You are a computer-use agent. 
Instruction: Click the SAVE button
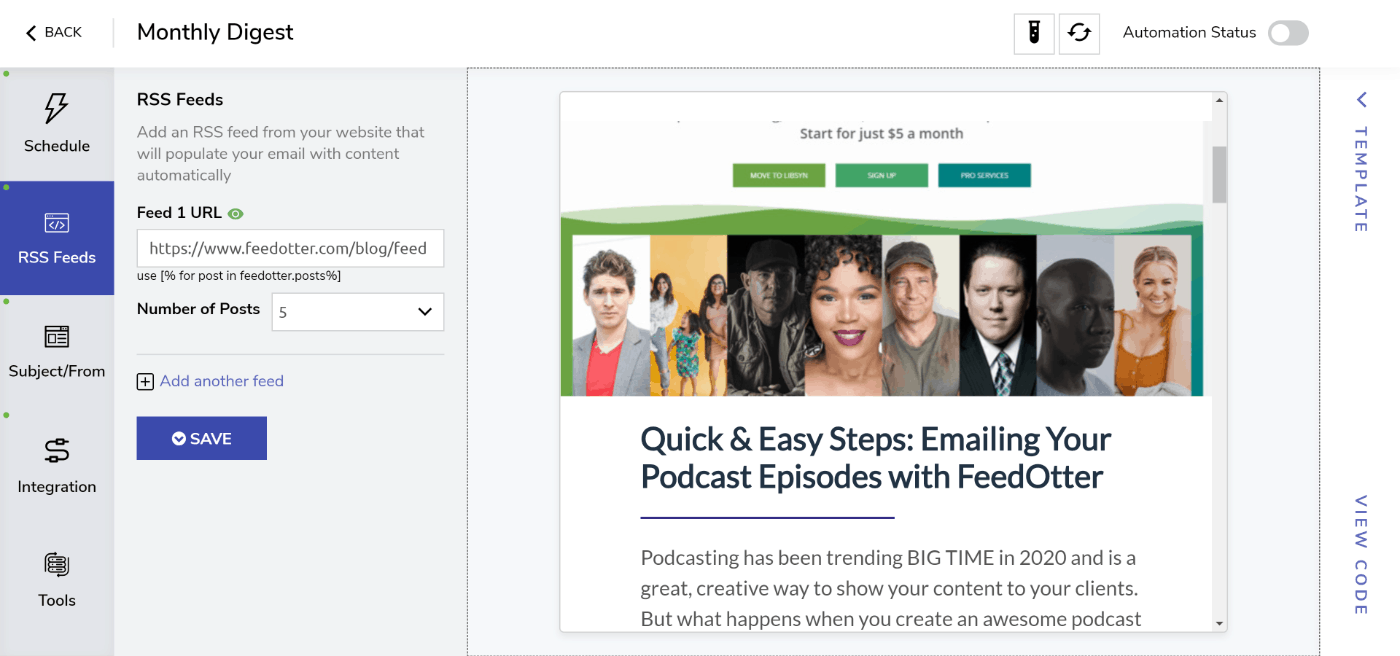coord(202,438)
